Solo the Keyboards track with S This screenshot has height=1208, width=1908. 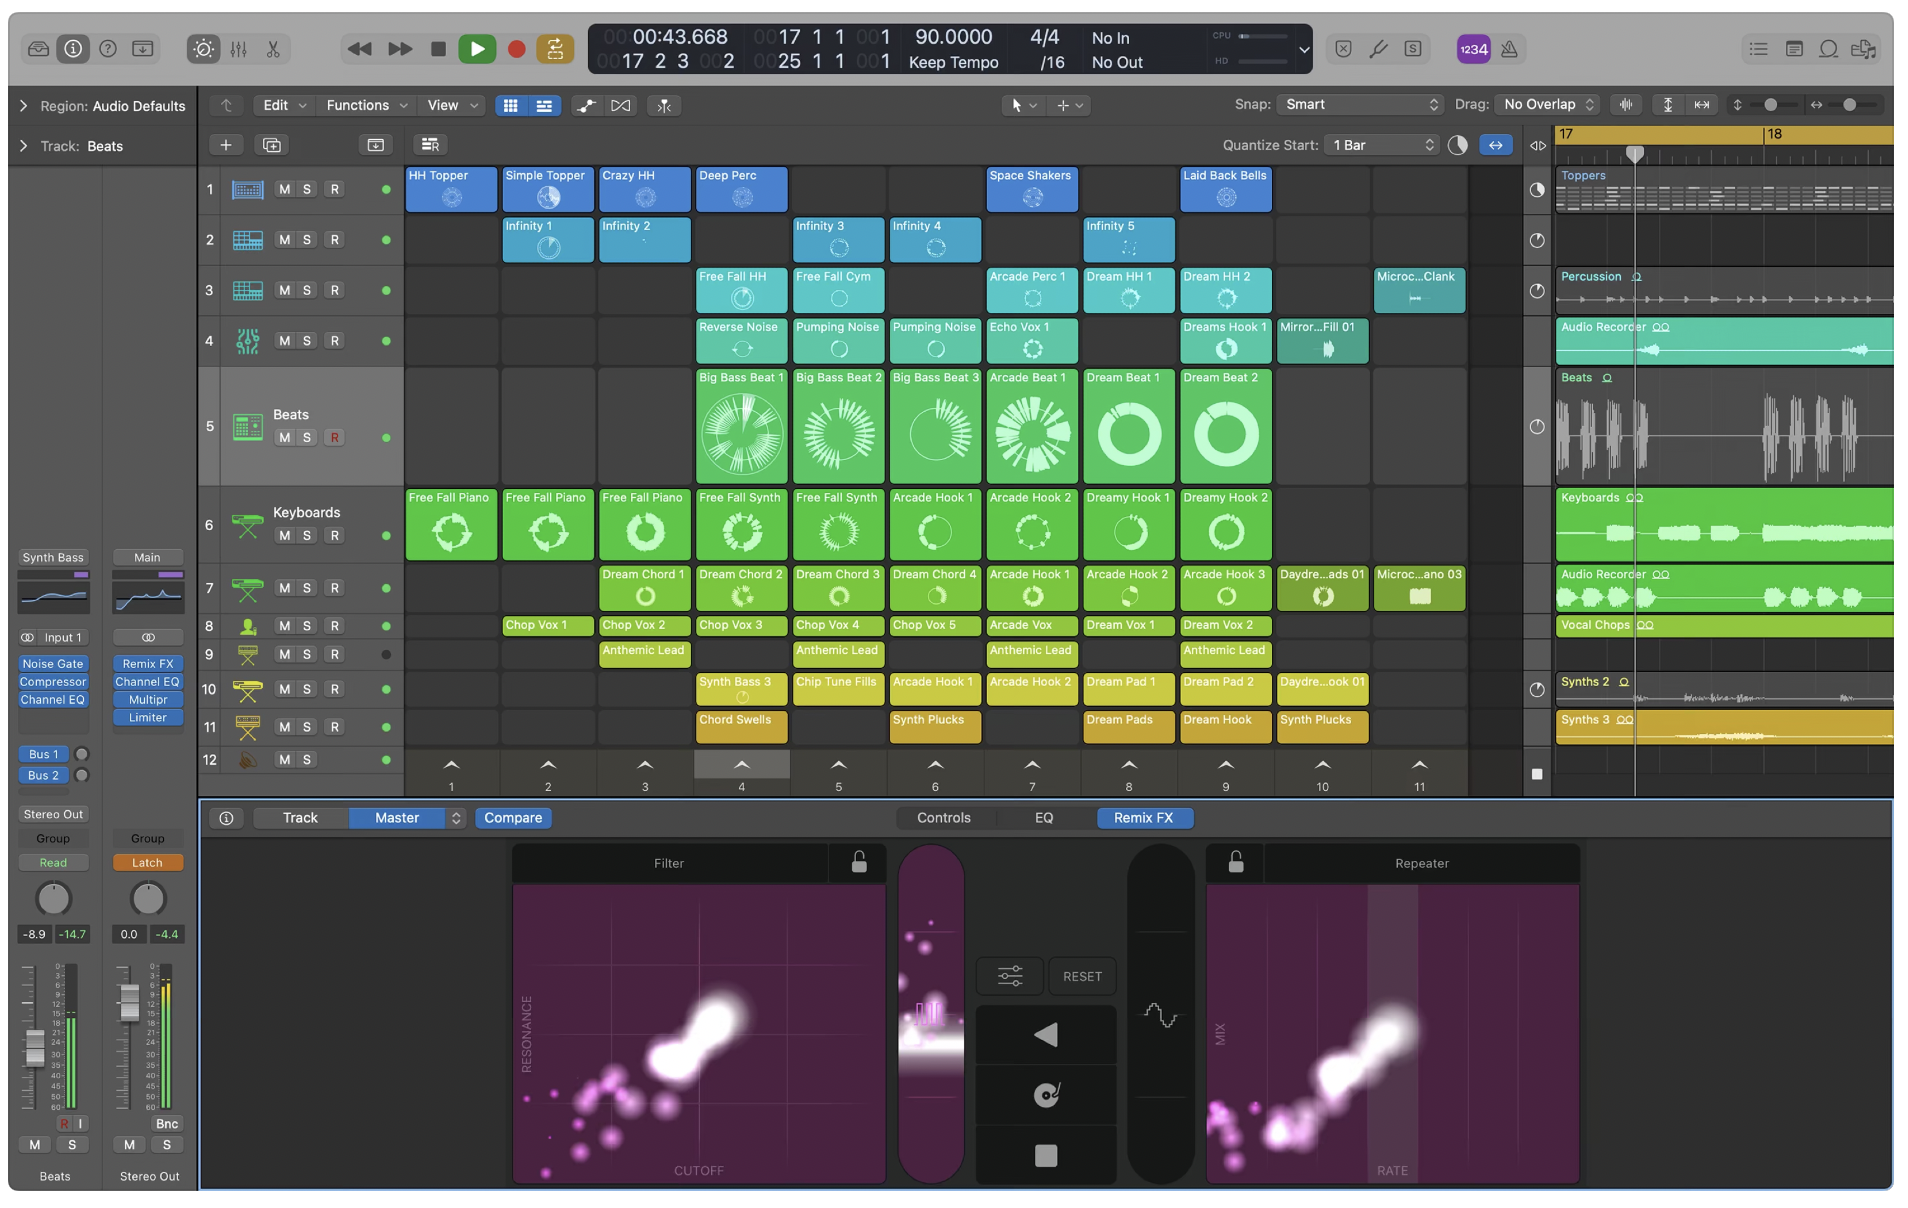click(307, 535)
